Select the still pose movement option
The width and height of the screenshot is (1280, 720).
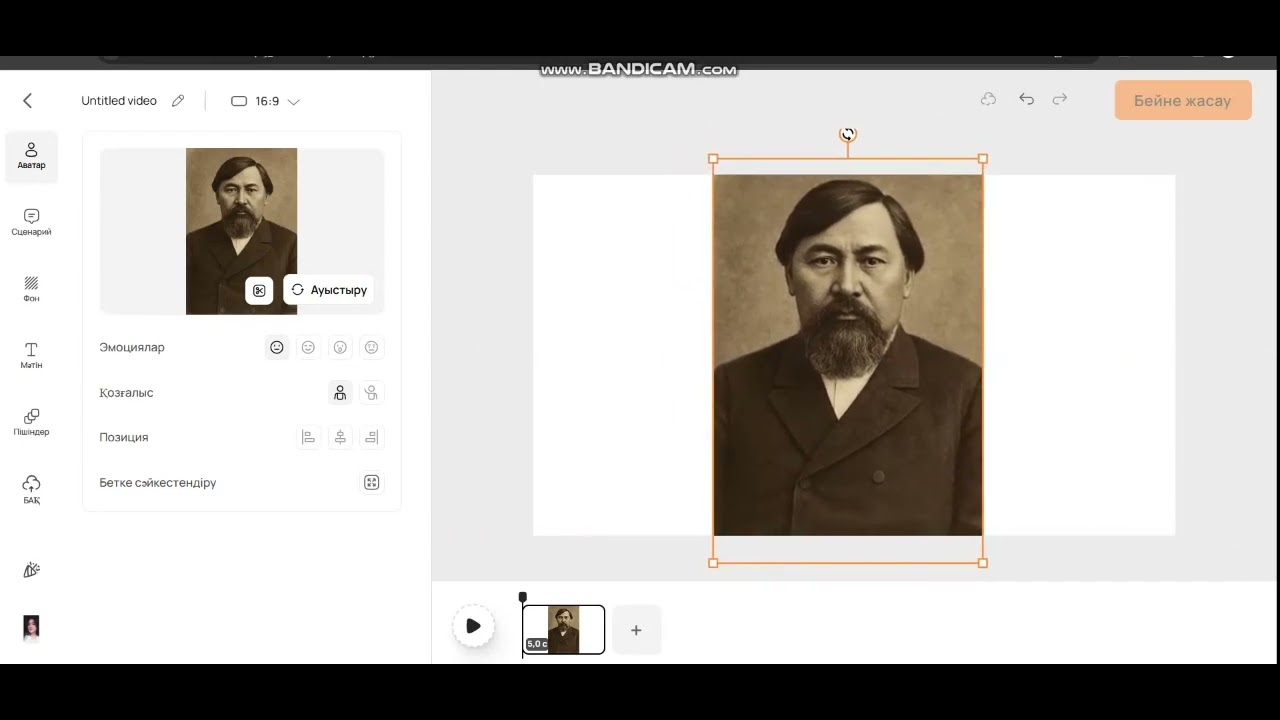tap(340, 393)
